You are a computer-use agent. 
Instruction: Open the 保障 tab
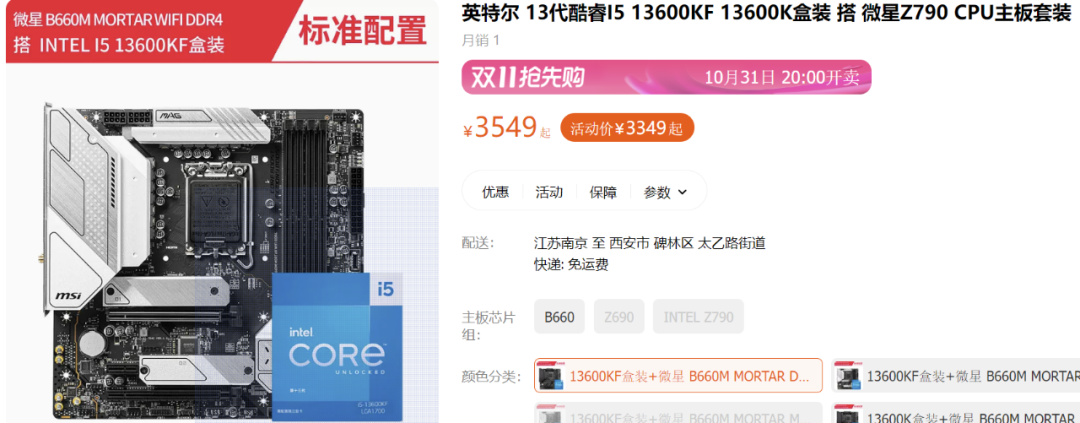[x=603, y=192]
